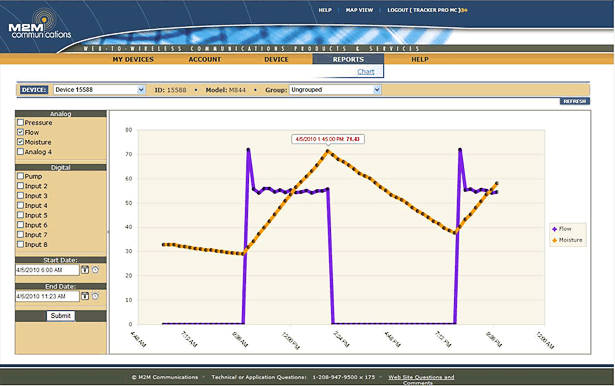The image size is (615, 386).
Task: Uncheck the Flow checkbox
Action: 20,132
